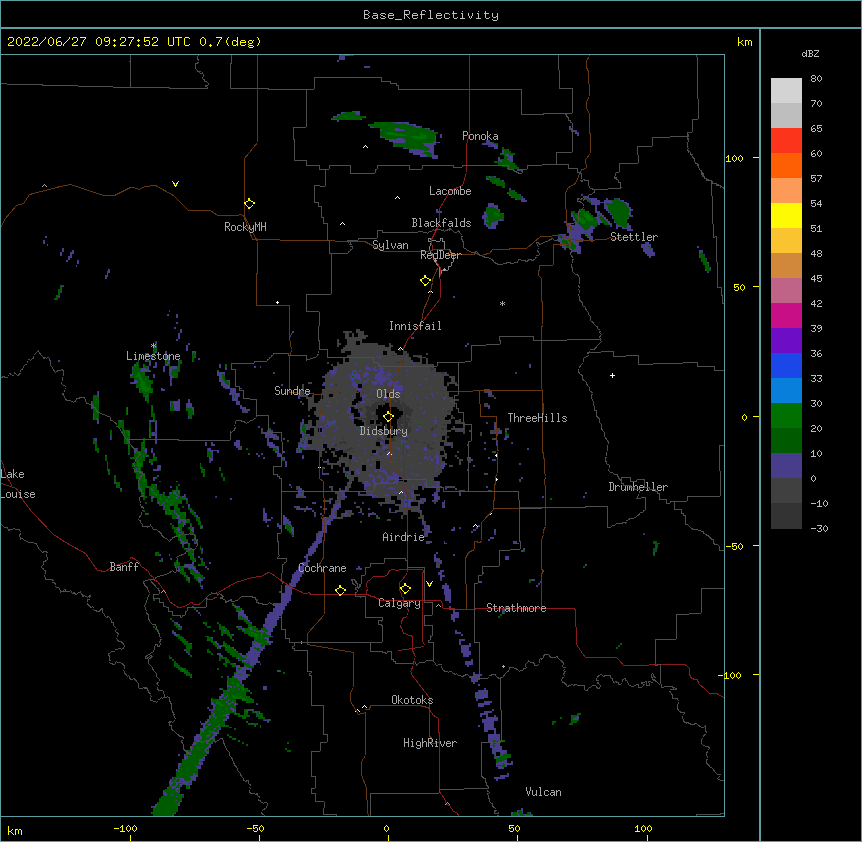Click the yellow diamond marker south of RedDeer
Screen dimensions: 862x842
(x=426, y=281)
